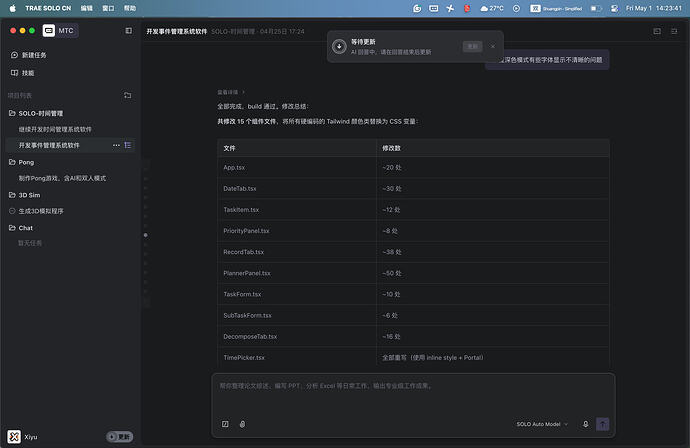
Task: Click the 更新 update pill in sidebar
Action: (120, 437)
